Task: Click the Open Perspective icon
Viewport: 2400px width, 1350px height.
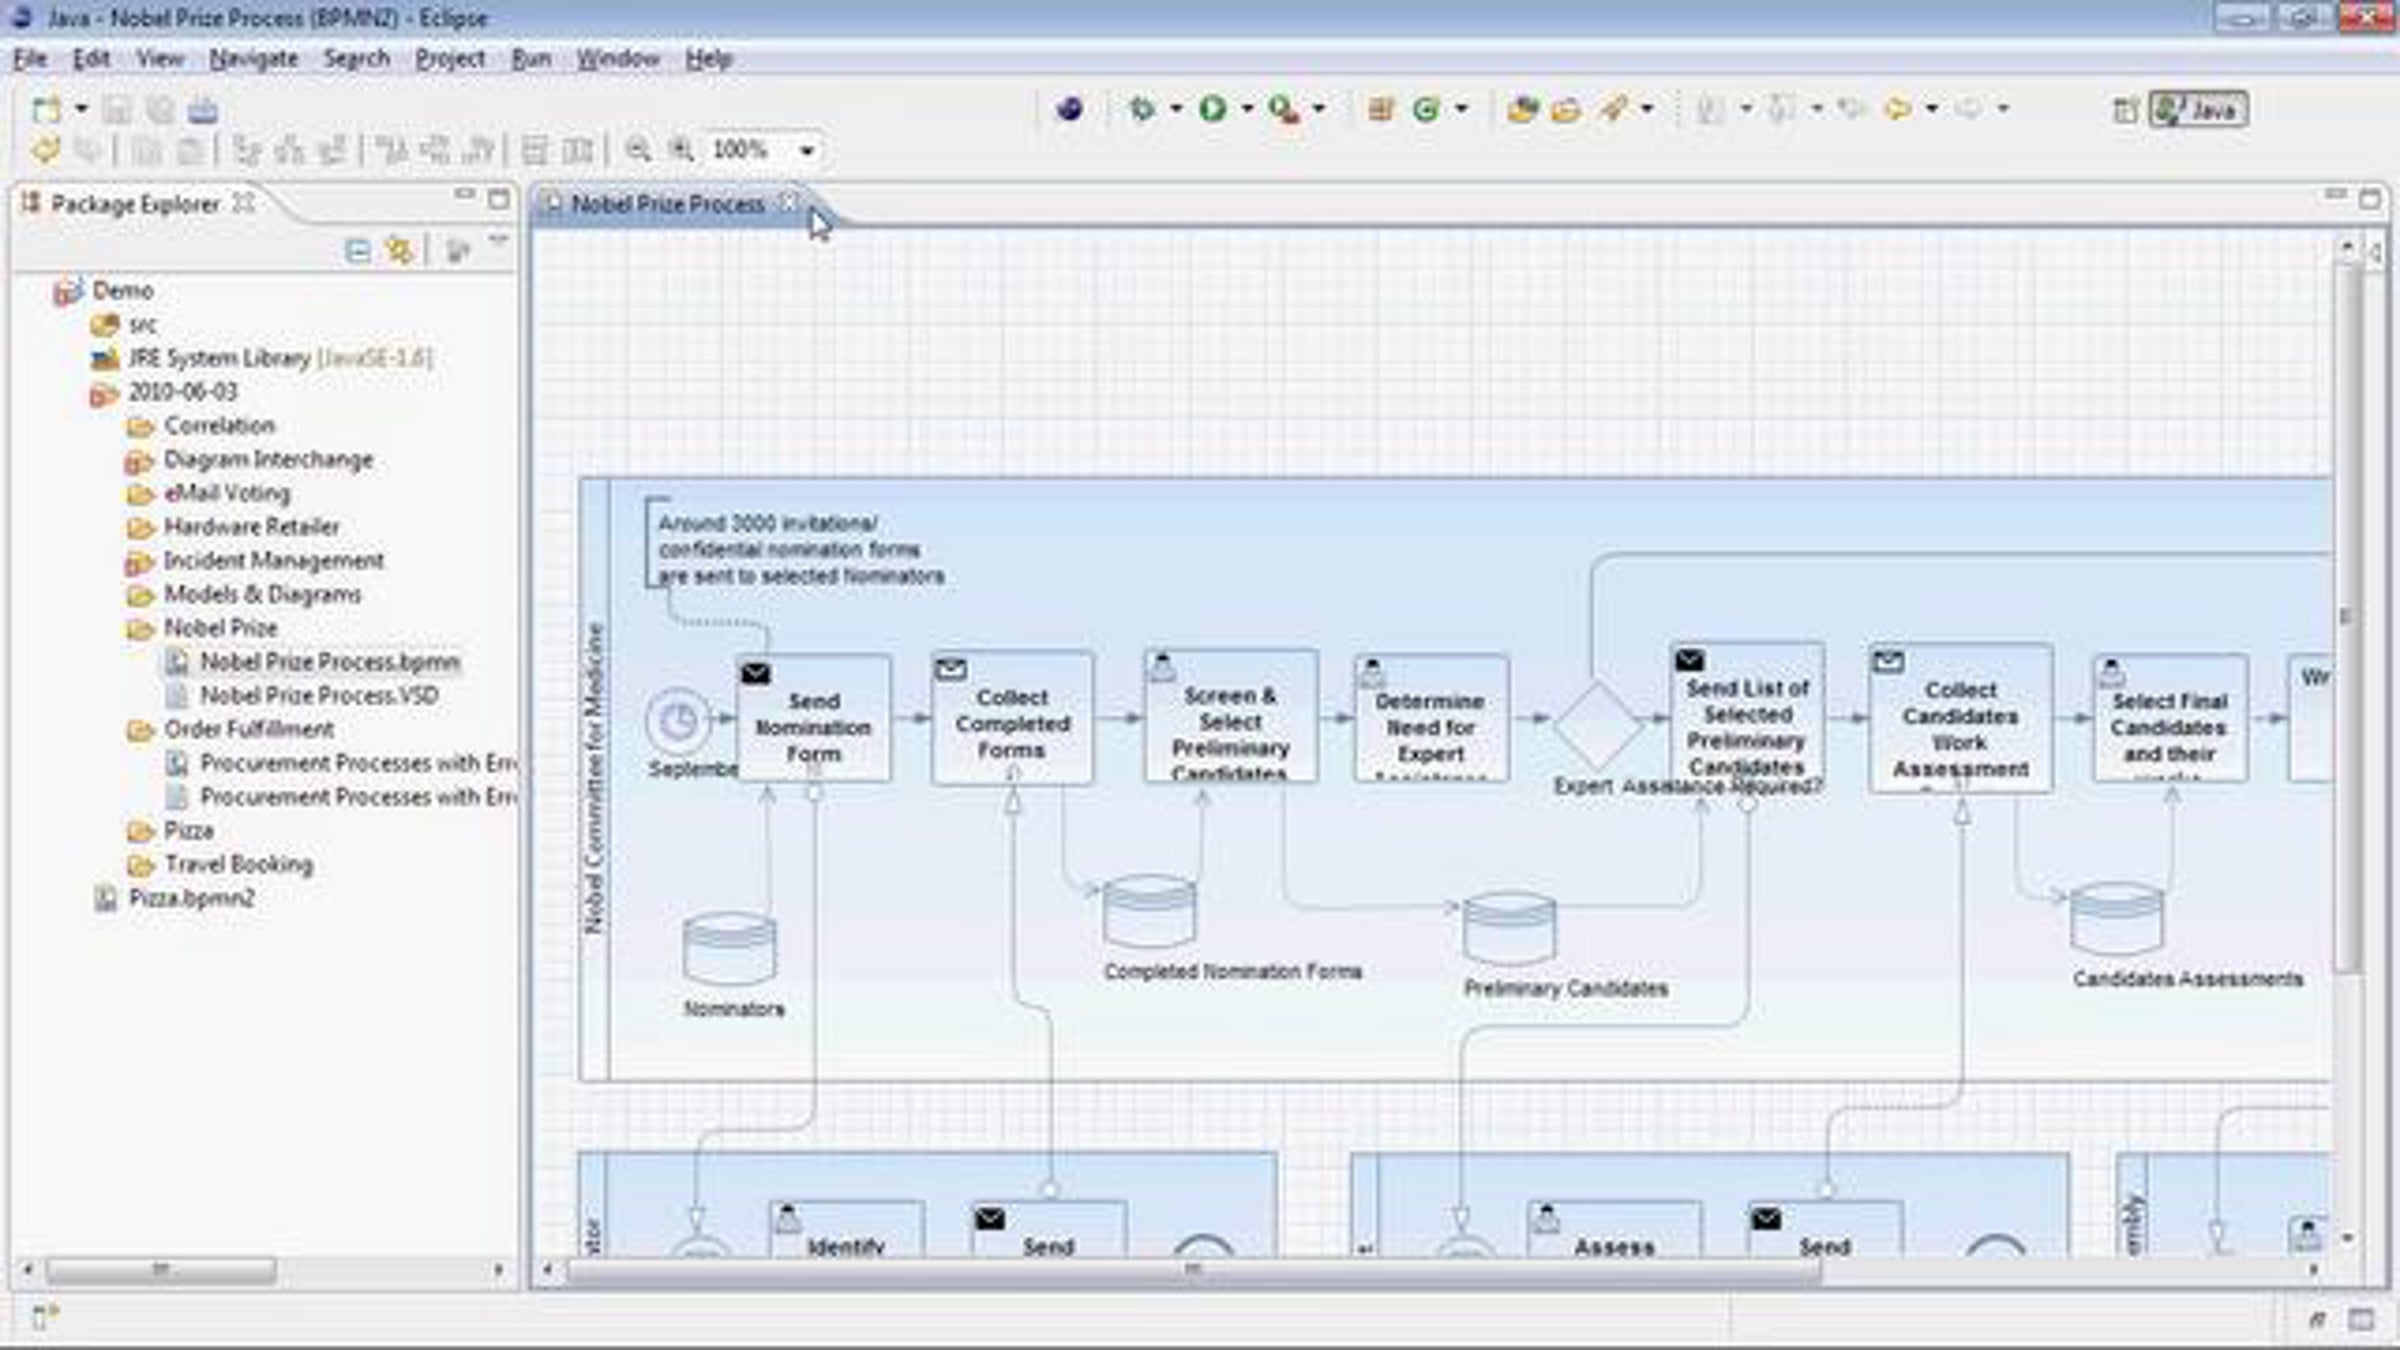Action: click(x=2125, y=109)
